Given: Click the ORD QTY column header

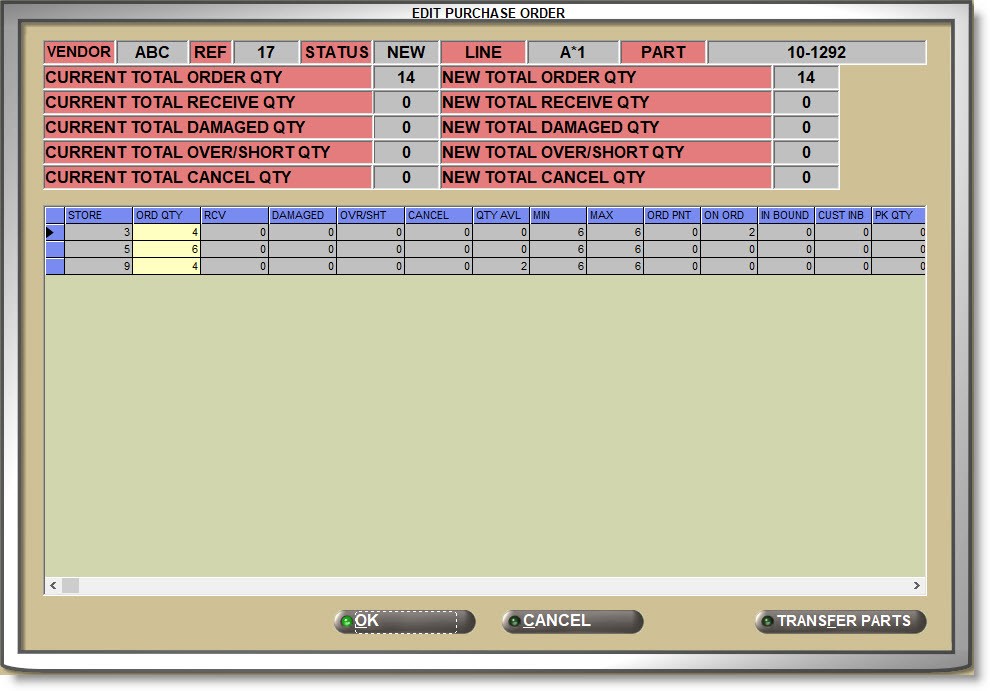Looking at the screenshot, I should (x=166, y=215).
